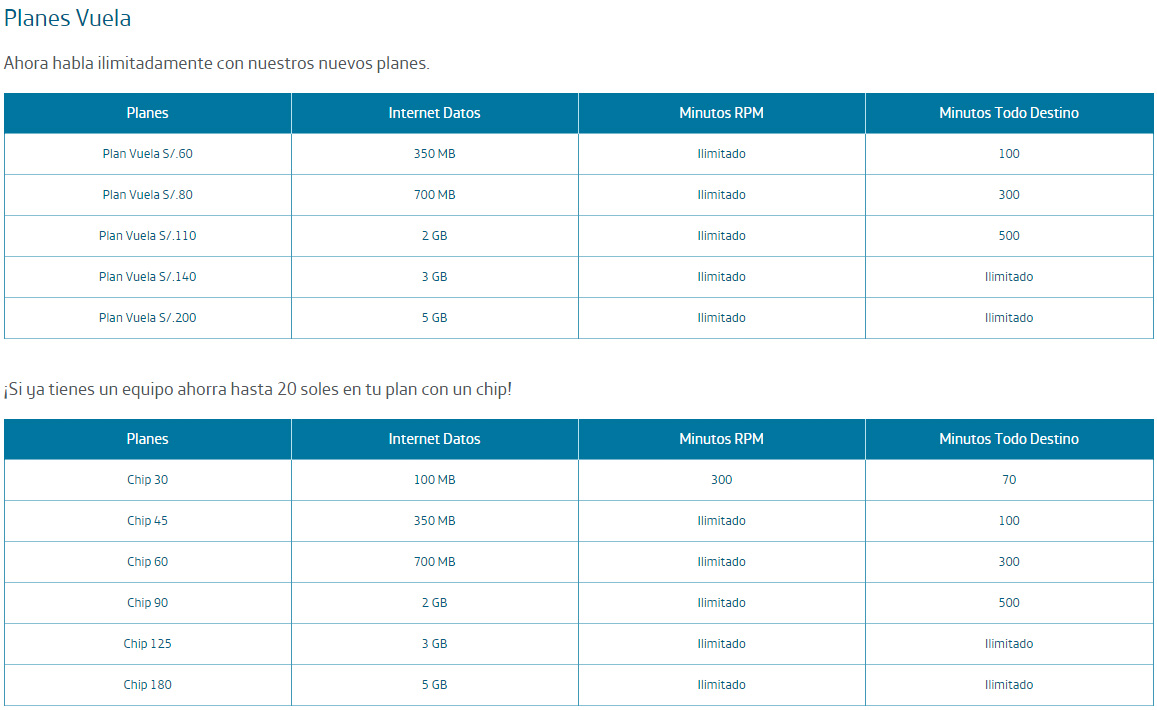
Task: Select the Chip 90 plan cell
Action: [148, 603]
